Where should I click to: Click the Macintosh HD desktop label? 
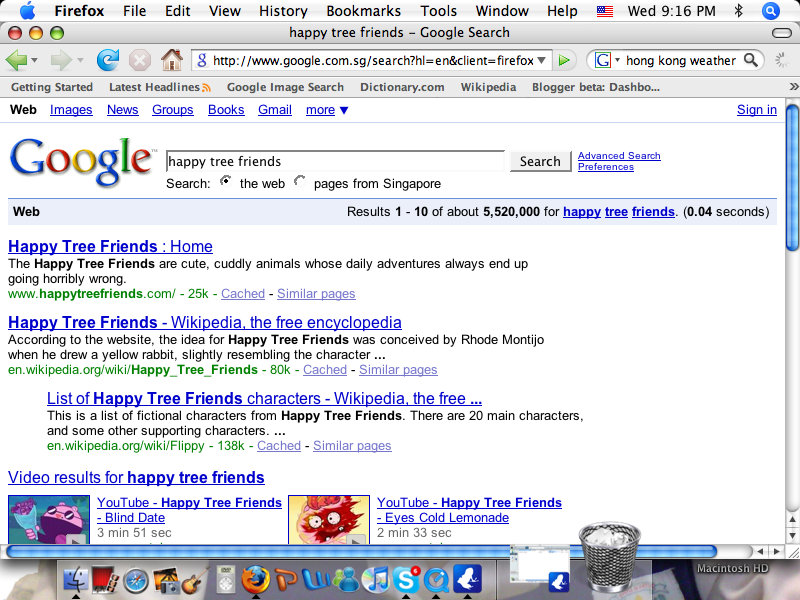732,568
